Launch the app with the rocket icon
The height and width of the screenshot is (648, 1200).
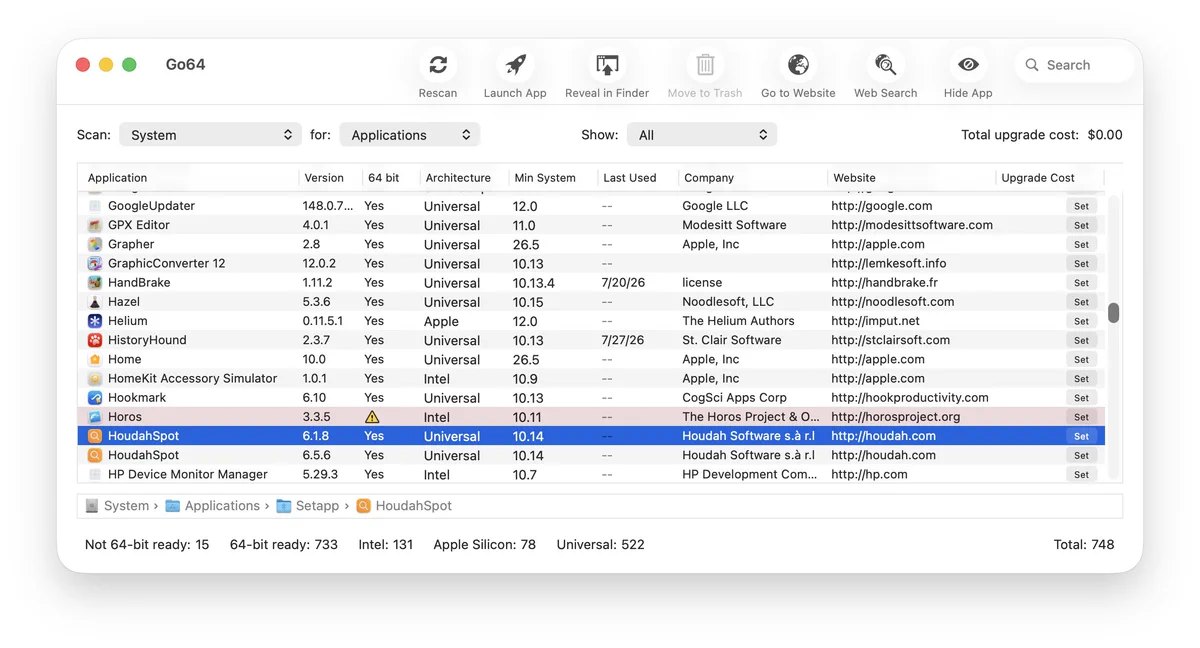coord(515,65)
